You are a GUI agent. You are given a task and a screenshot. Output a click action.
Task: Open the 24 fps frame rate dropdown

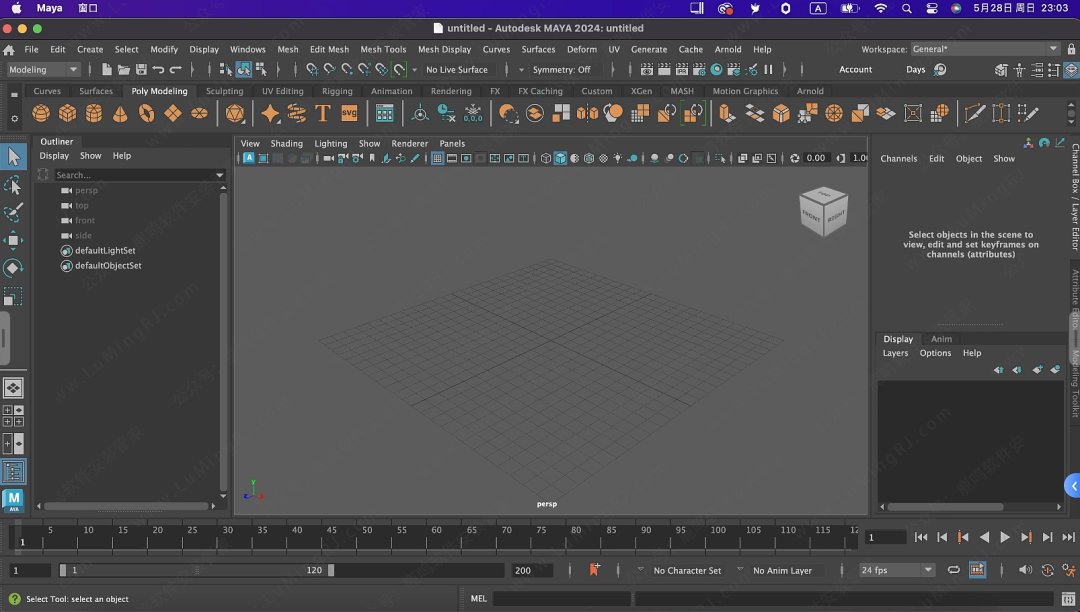pyautogui.click(x=897, y=570)
